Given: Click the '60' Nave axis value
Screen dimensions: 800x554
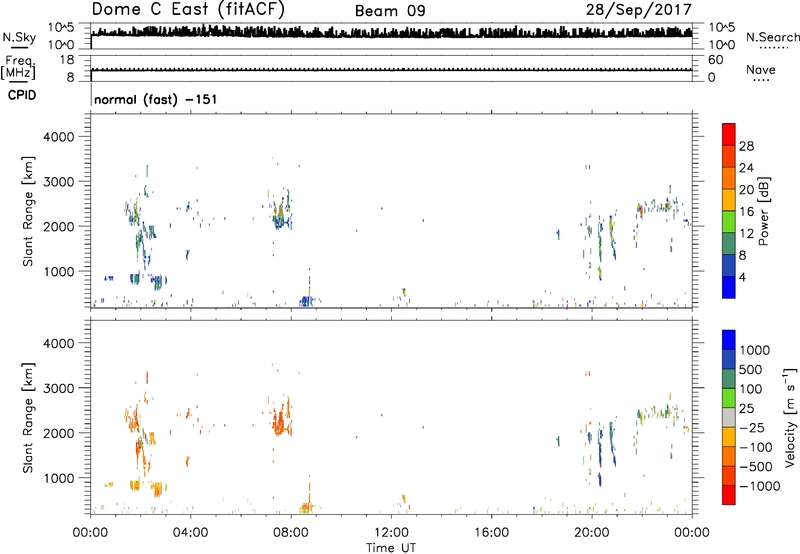Looking at the screenshot, I should pyautogui.click(x=715, y=60).
